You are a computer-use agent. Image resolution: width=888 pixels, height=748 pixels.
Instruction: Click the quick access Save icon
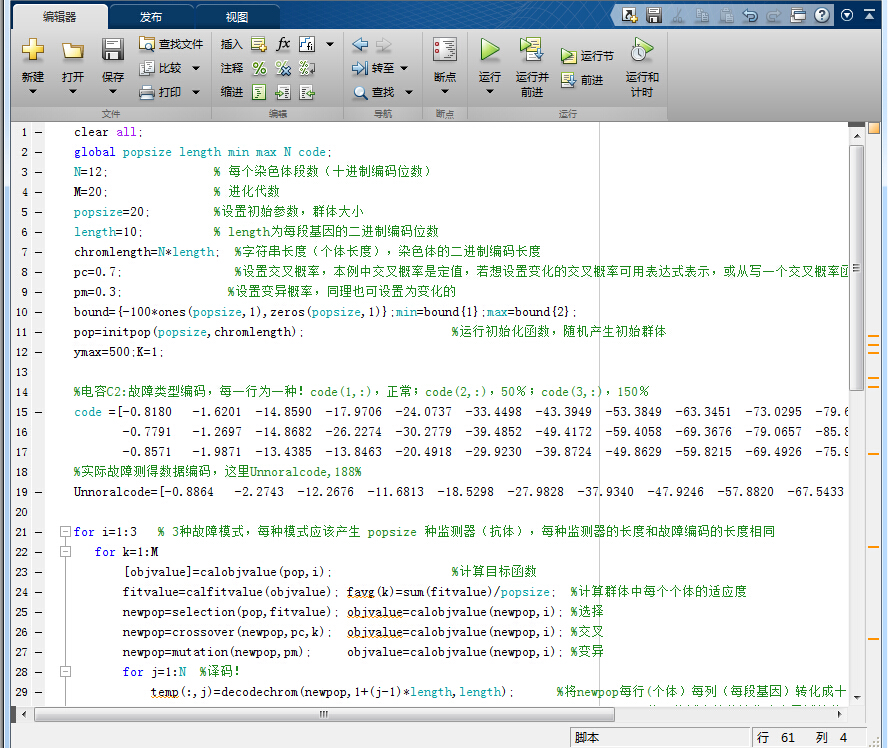[654, 15]
